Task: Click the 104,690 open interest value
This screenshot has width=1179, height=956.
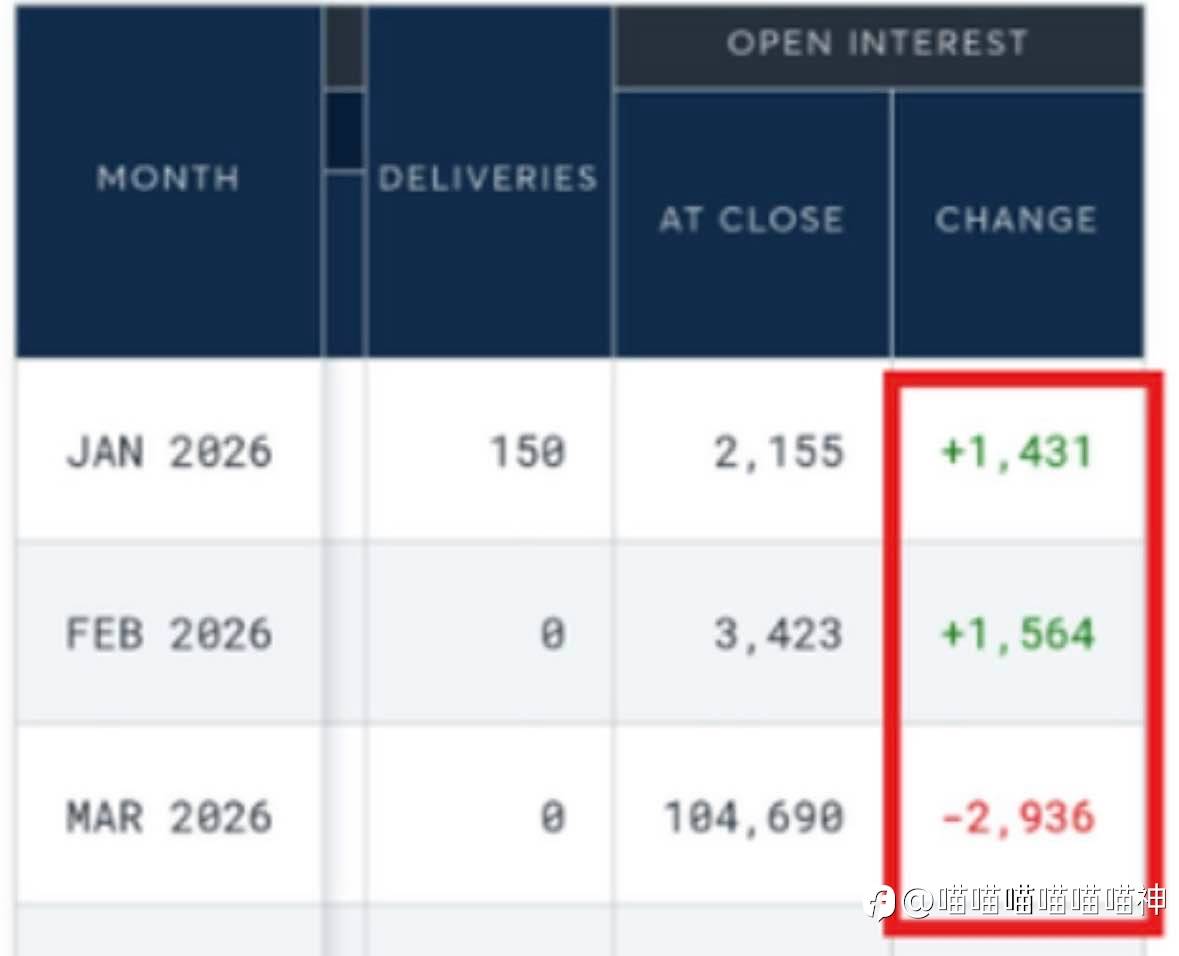Action: coord(754,817)
